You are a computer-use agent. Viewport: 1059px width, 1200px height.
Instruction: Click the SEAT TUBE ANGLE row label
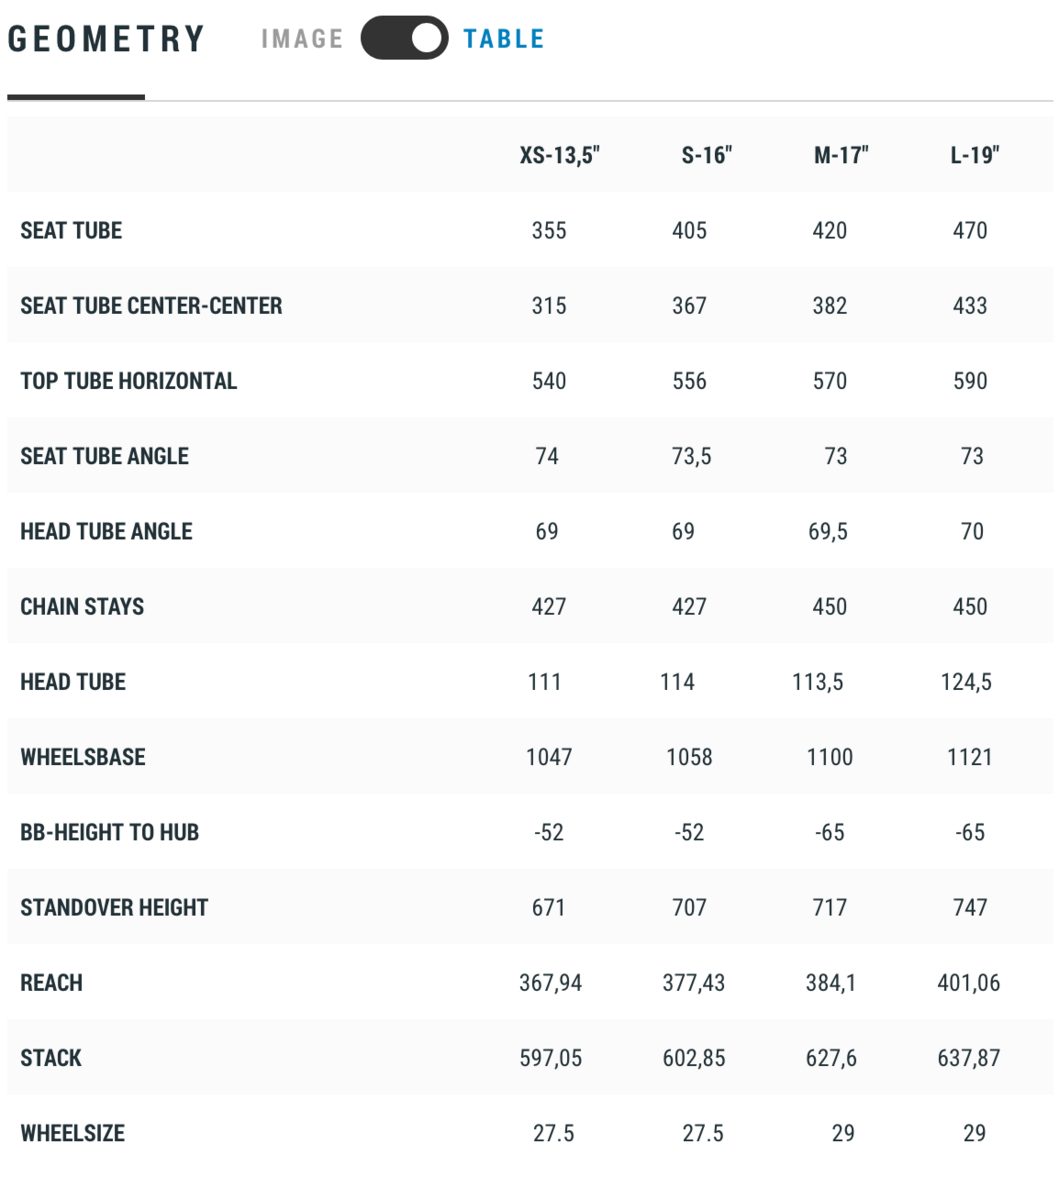tap(104, 456)
